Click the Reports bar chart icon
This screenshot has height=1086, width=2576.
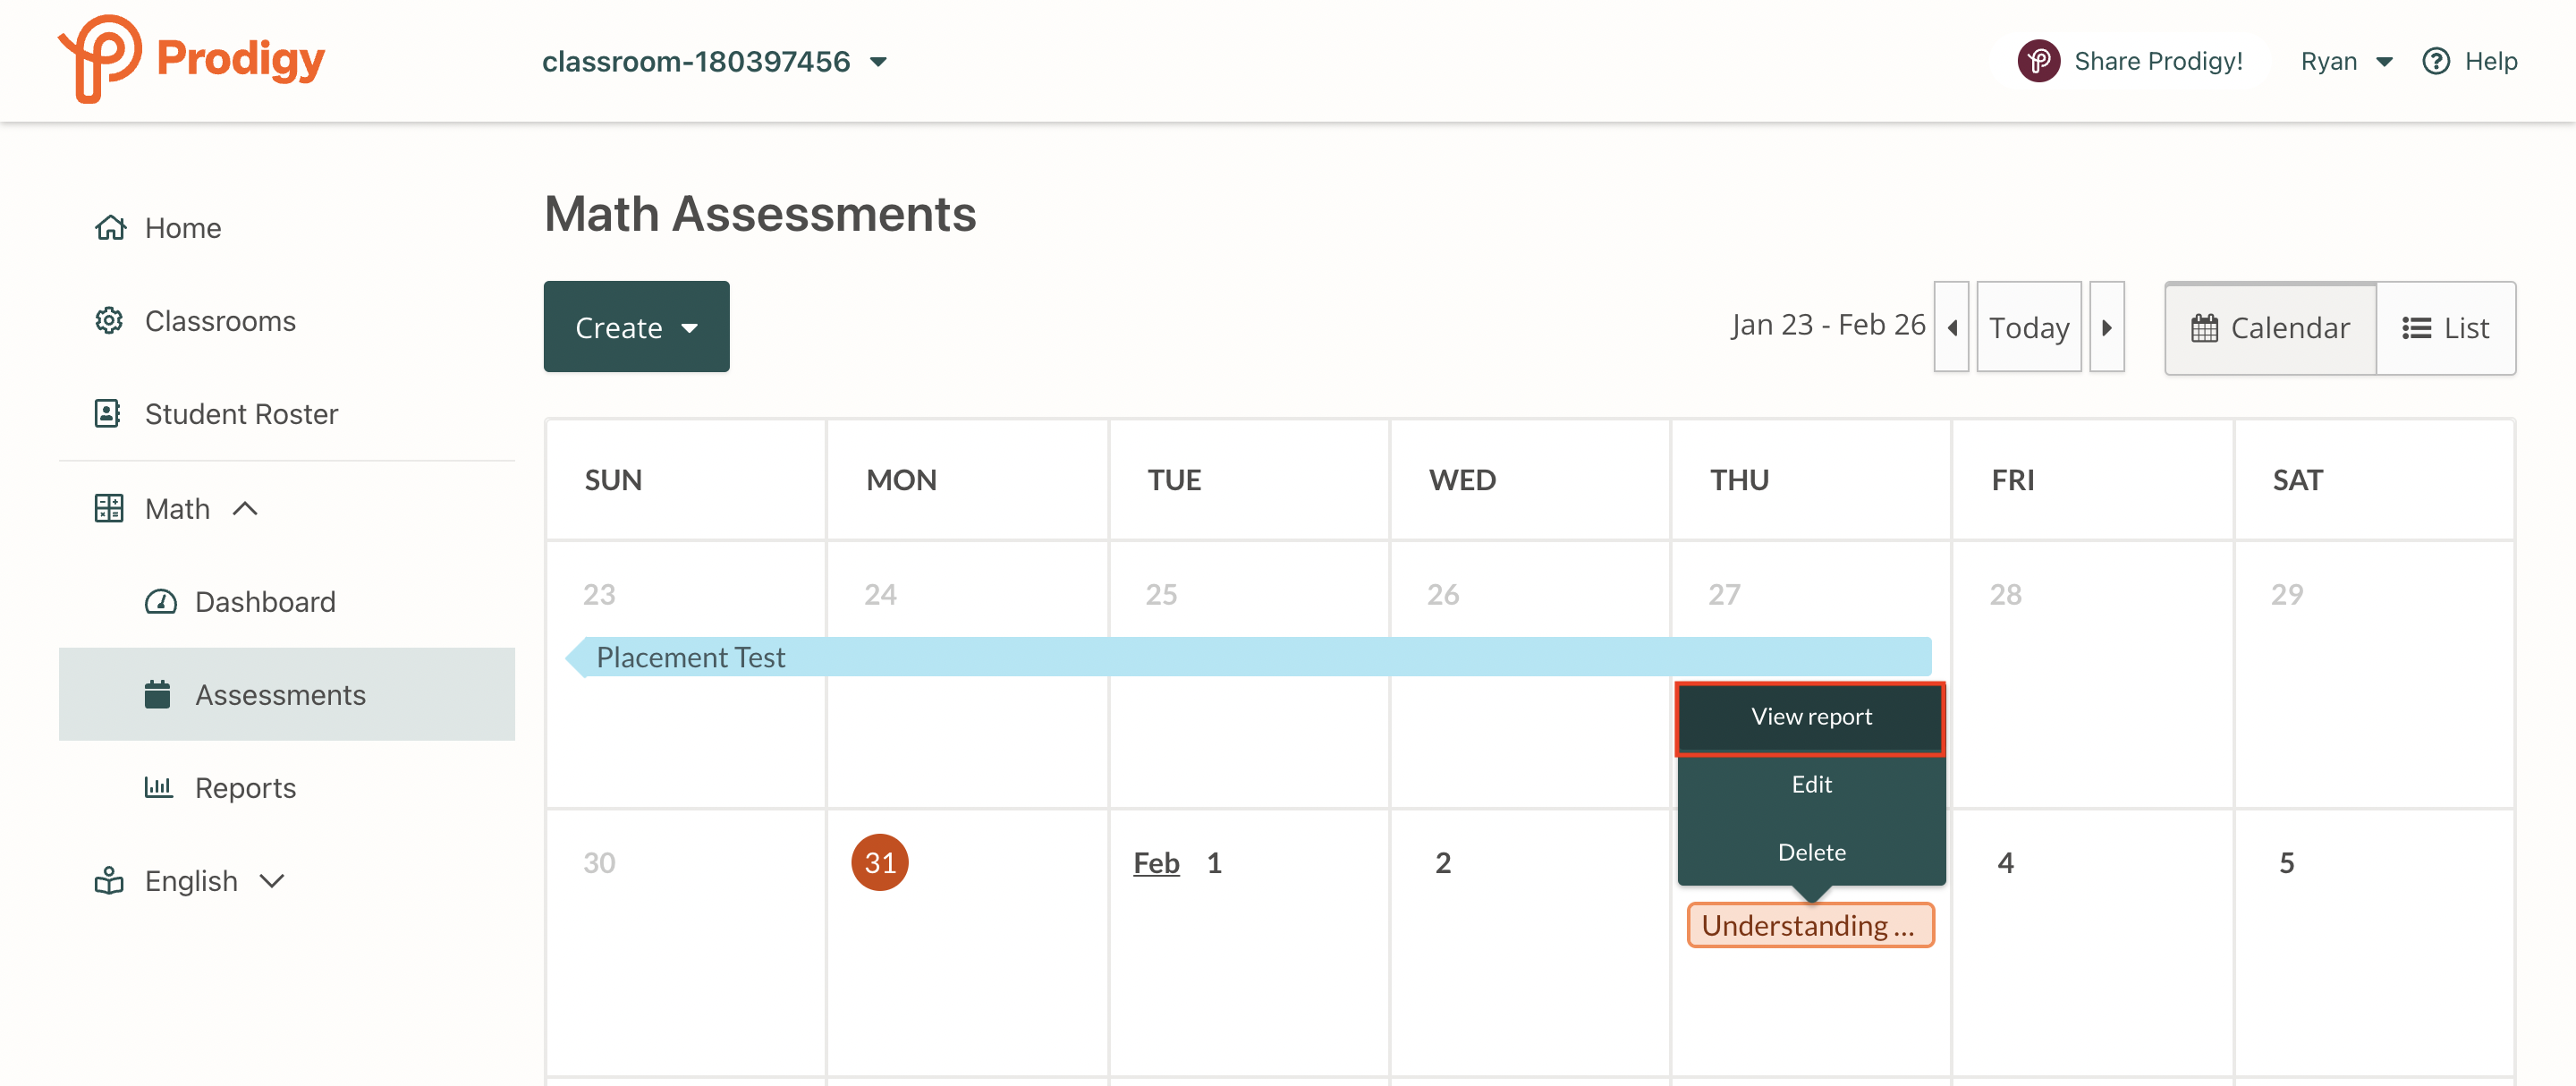(x=159, y=787)
